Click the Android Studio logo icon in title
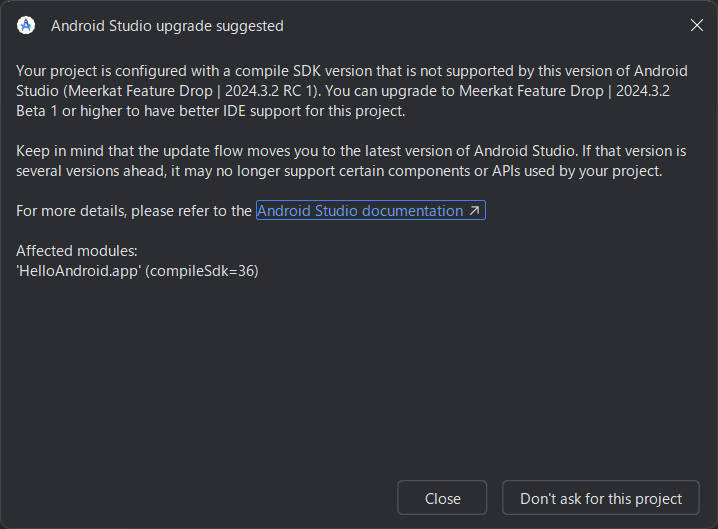 point(26,25)
